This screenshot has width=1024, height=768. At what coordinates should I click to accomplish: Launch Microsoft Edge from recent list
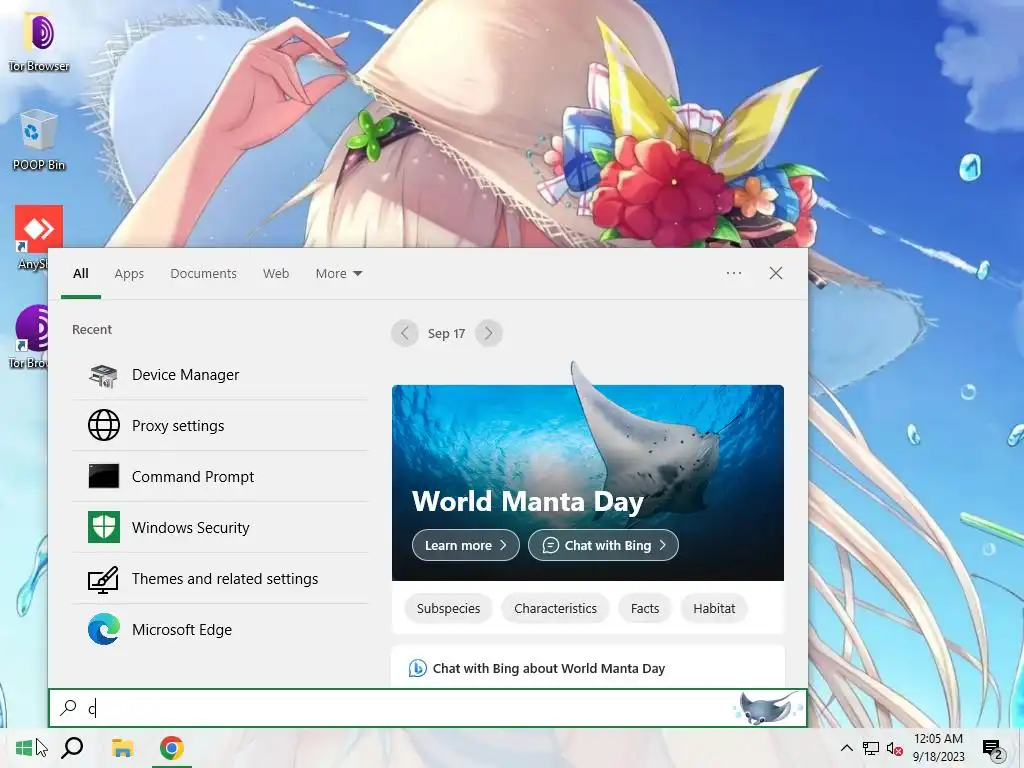tap(220, 630)
